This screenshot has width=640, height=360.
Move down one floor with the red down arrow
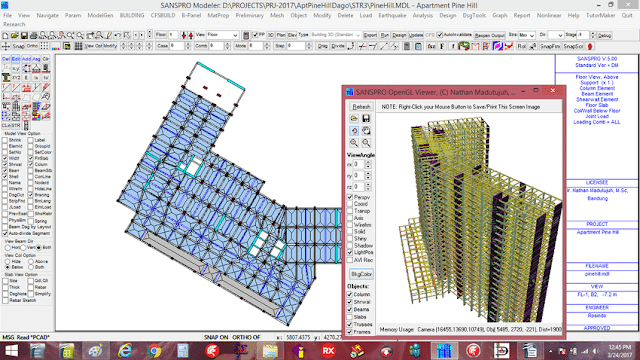click(184, 36)
